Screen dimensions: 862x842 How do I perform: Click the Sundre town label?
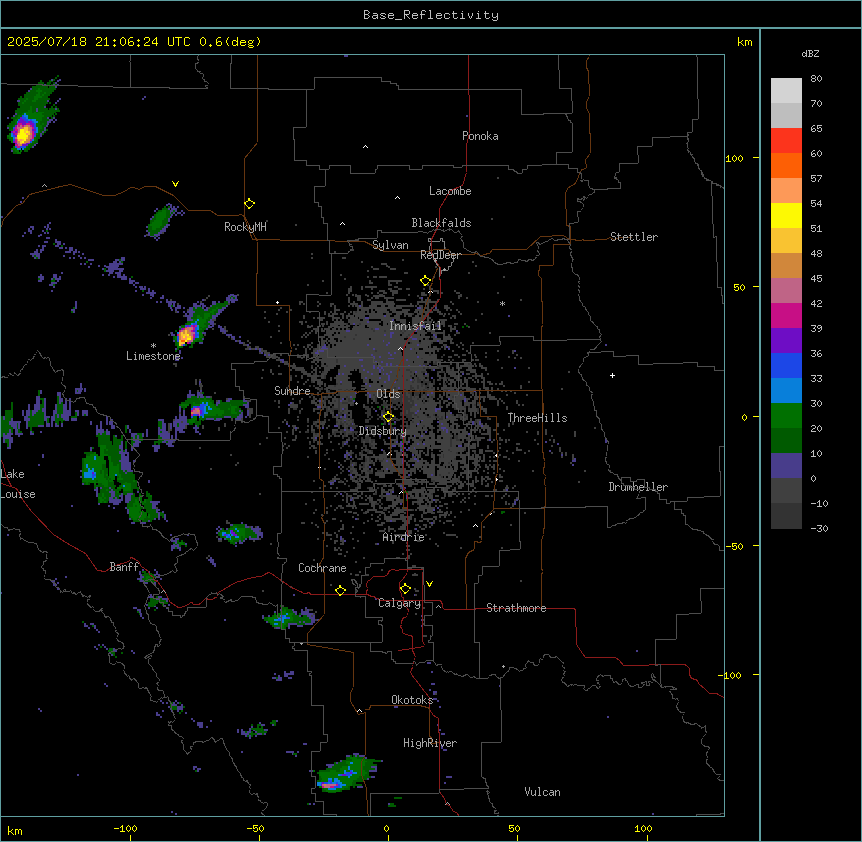(292, 391)
